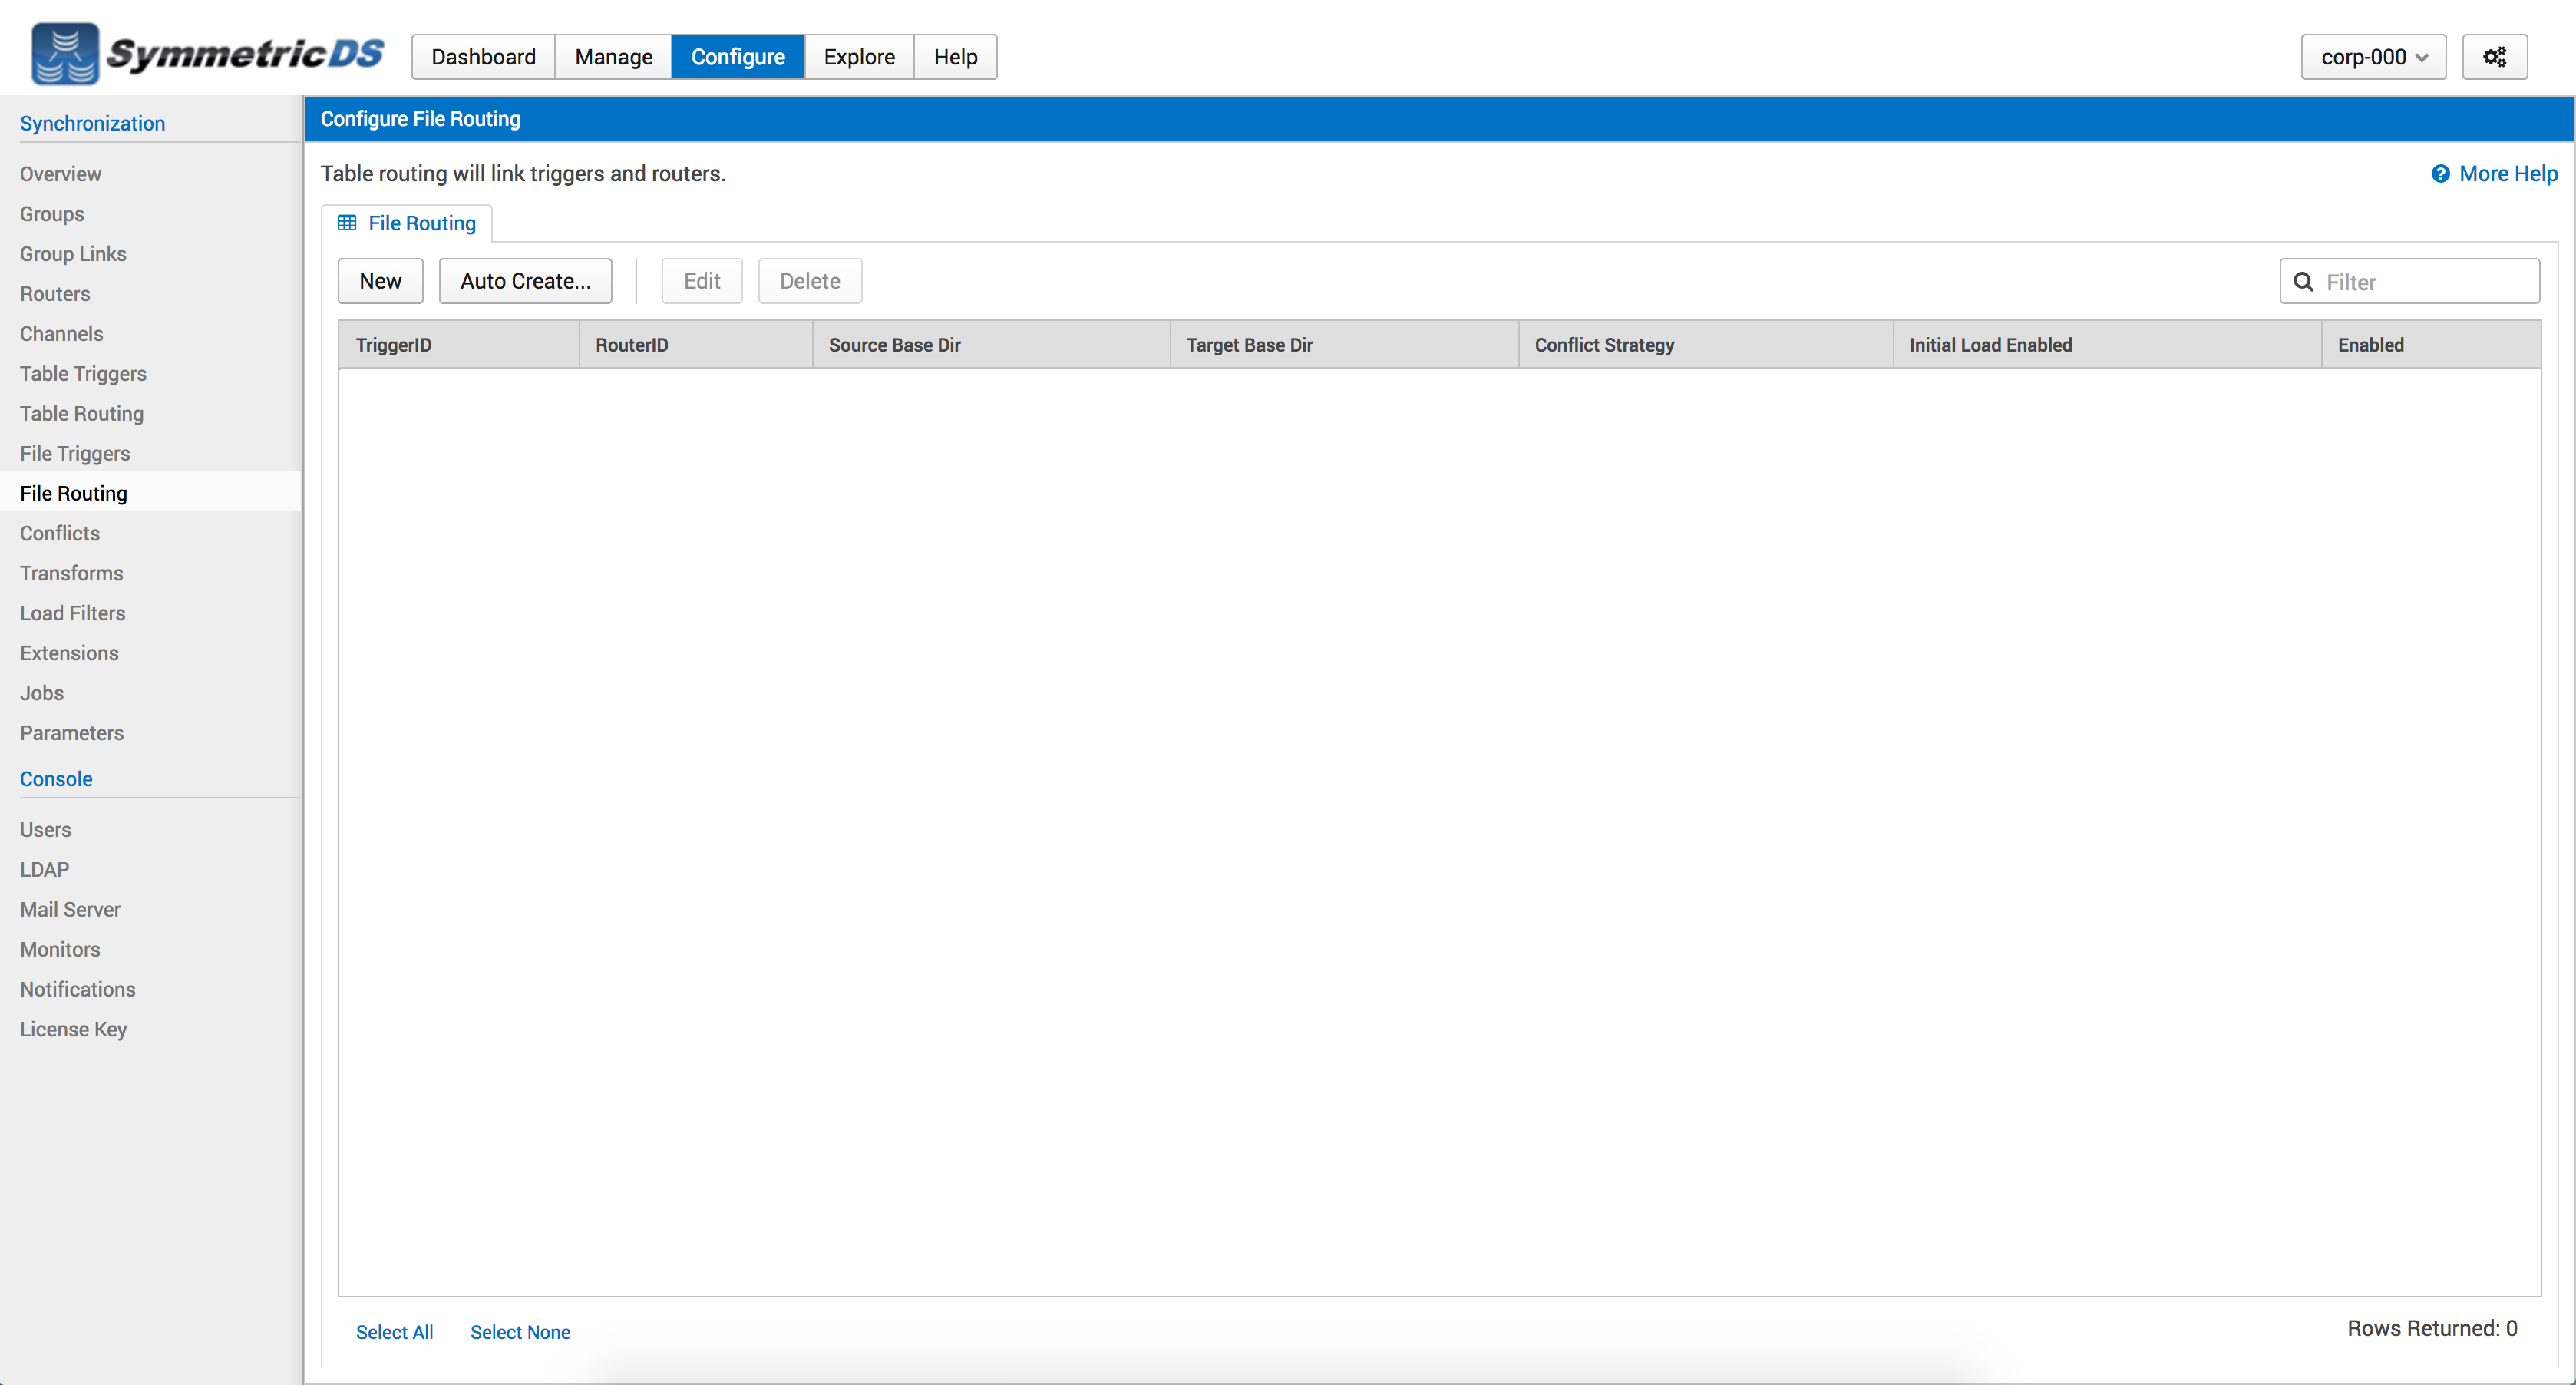Sort by the TriggerID column header

tap(459, 345)
